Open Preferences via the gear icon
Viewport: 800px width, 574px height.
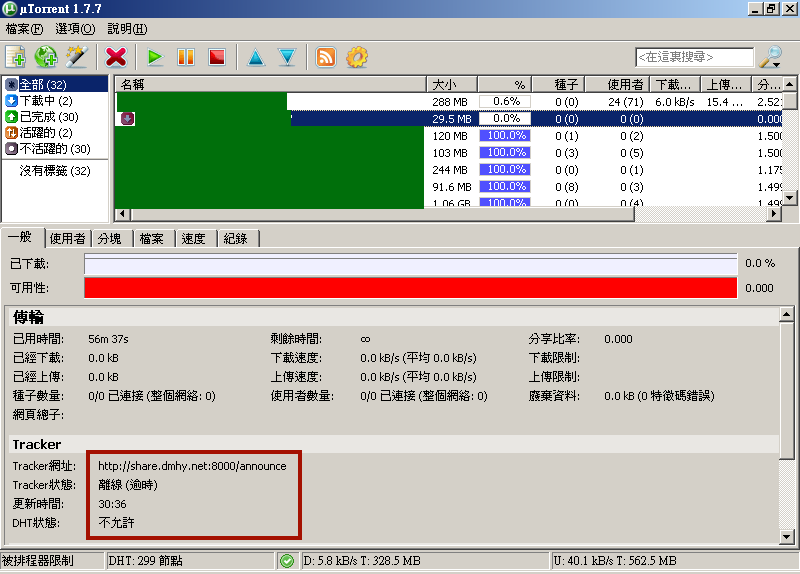point(357,57)
